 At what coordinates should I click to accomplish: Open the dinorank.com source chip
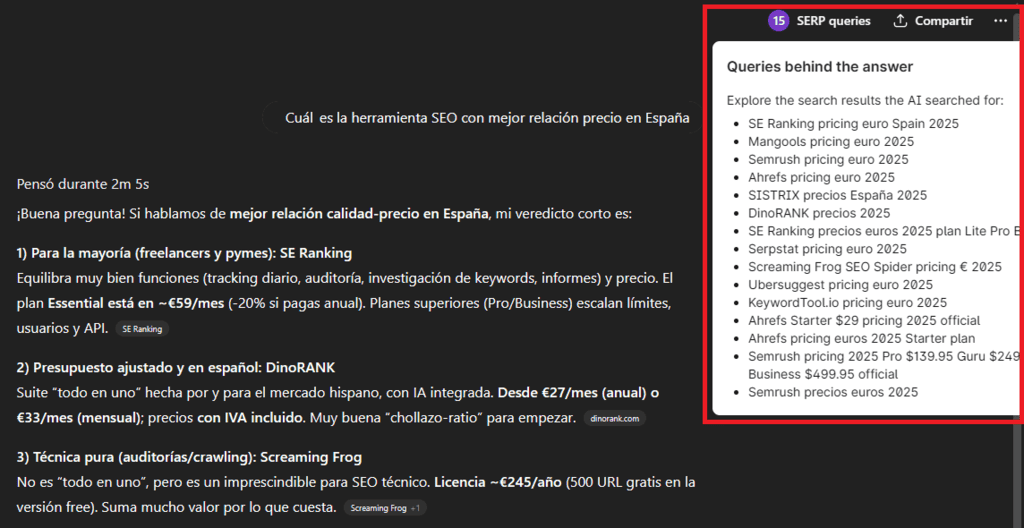click(x=614, y=418)
